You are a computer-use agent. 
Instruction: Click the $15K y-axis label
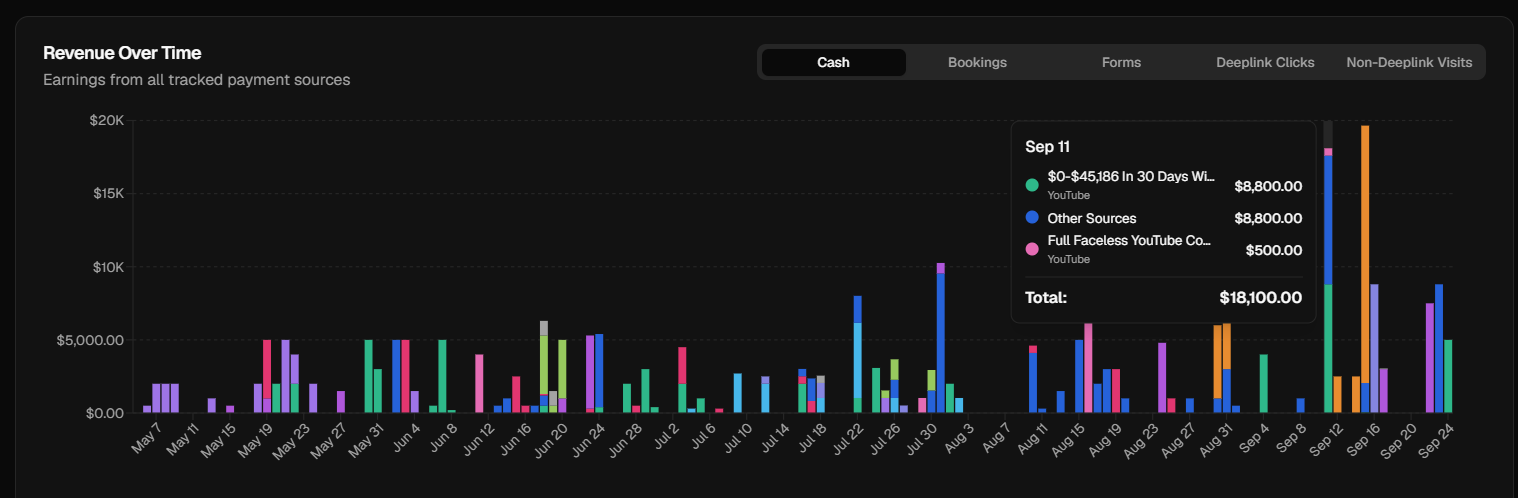tap(107, 193)
